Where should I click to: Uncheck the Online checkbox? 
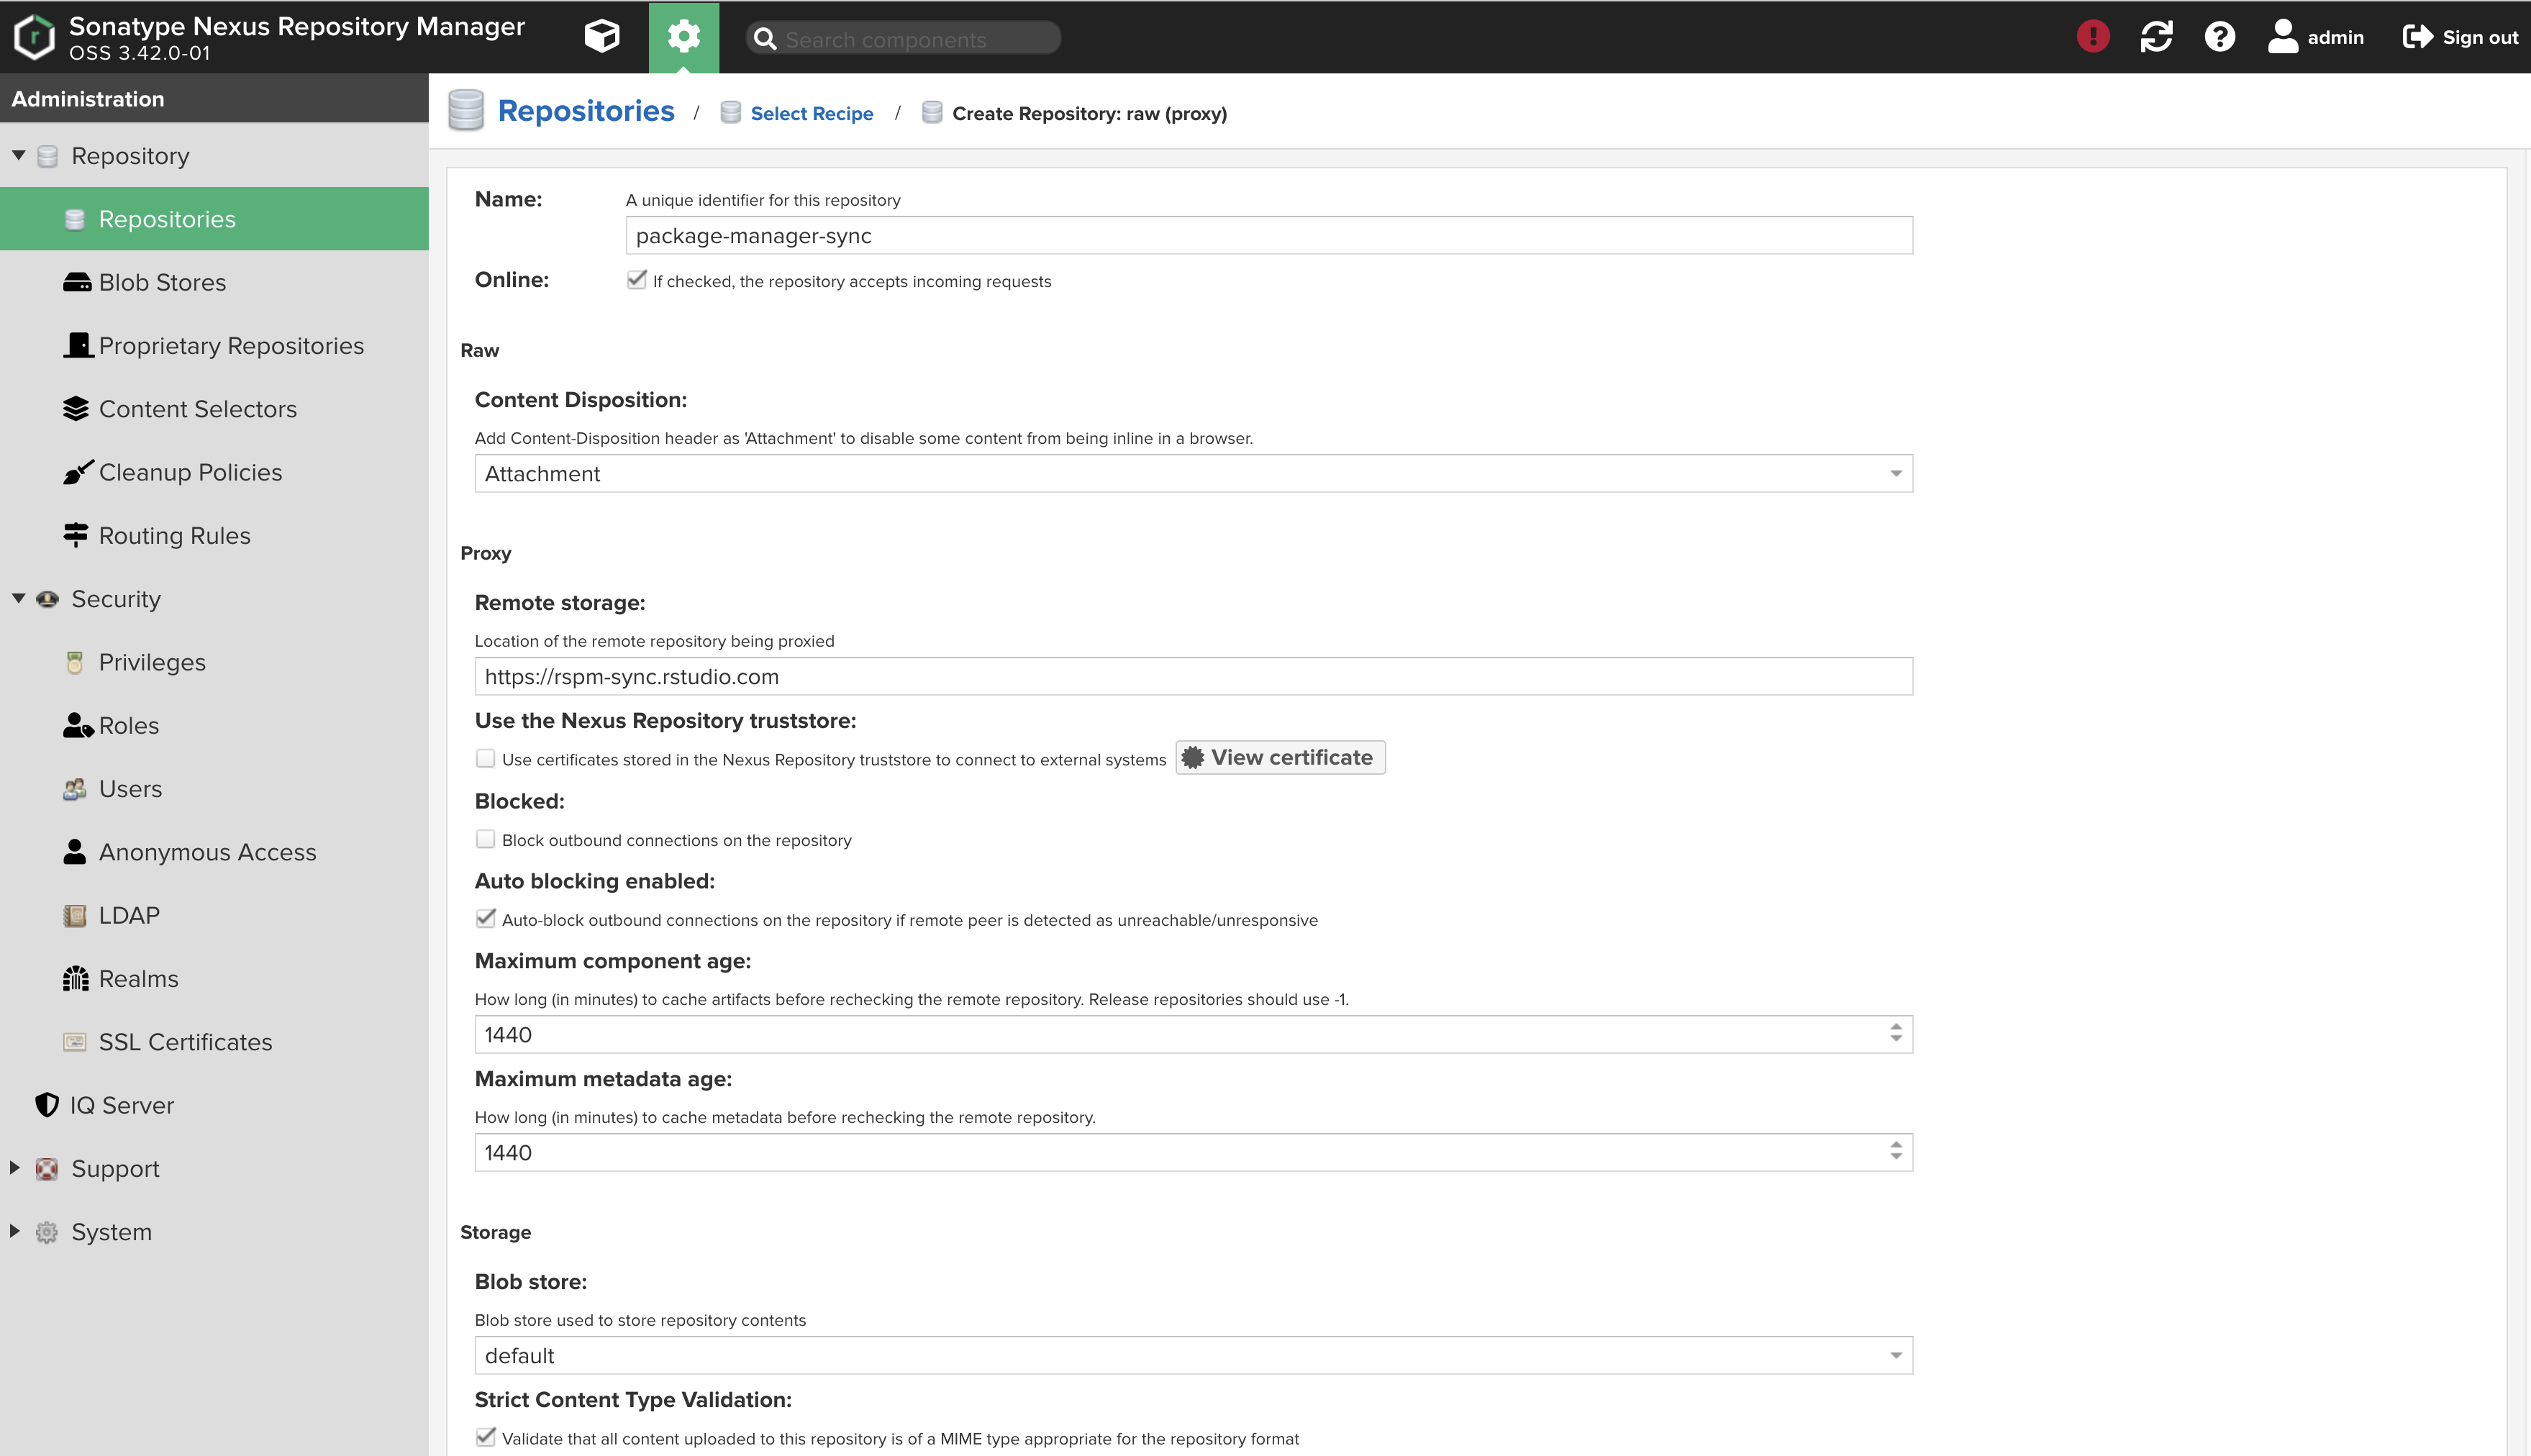[x=636, y=280]
